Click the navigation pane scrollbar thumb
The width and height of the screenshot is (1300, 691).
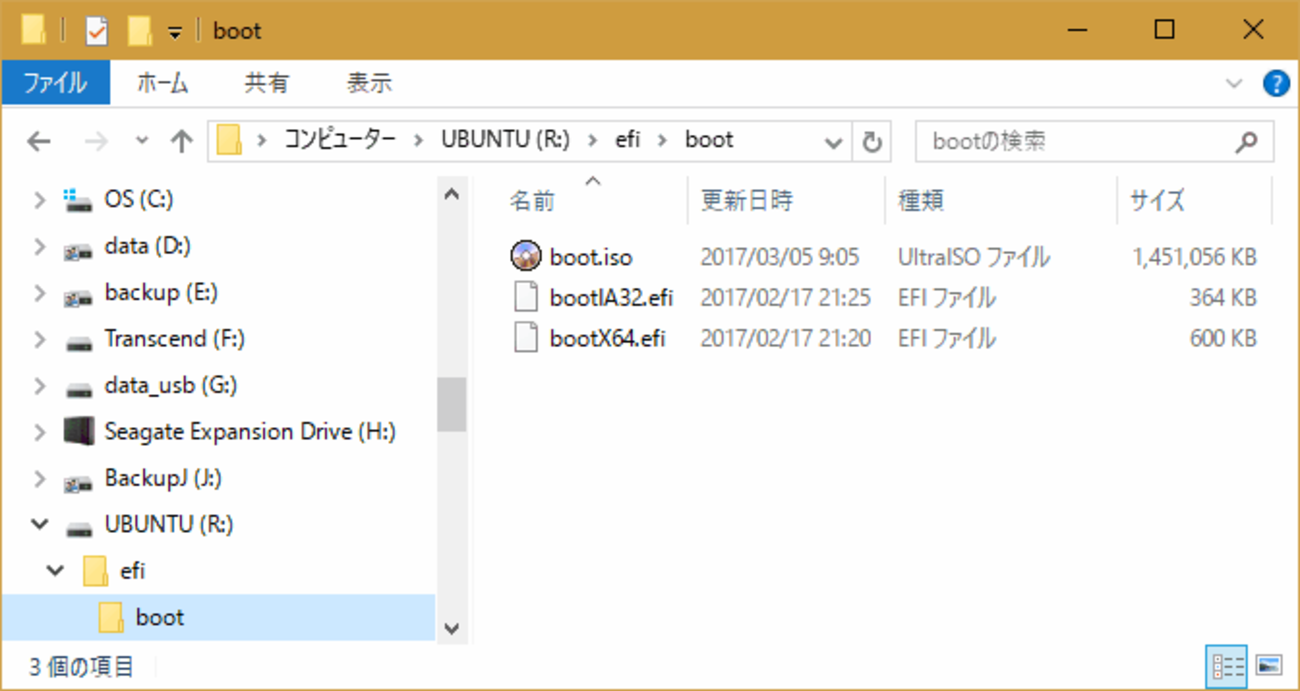(x=451, y=404)
